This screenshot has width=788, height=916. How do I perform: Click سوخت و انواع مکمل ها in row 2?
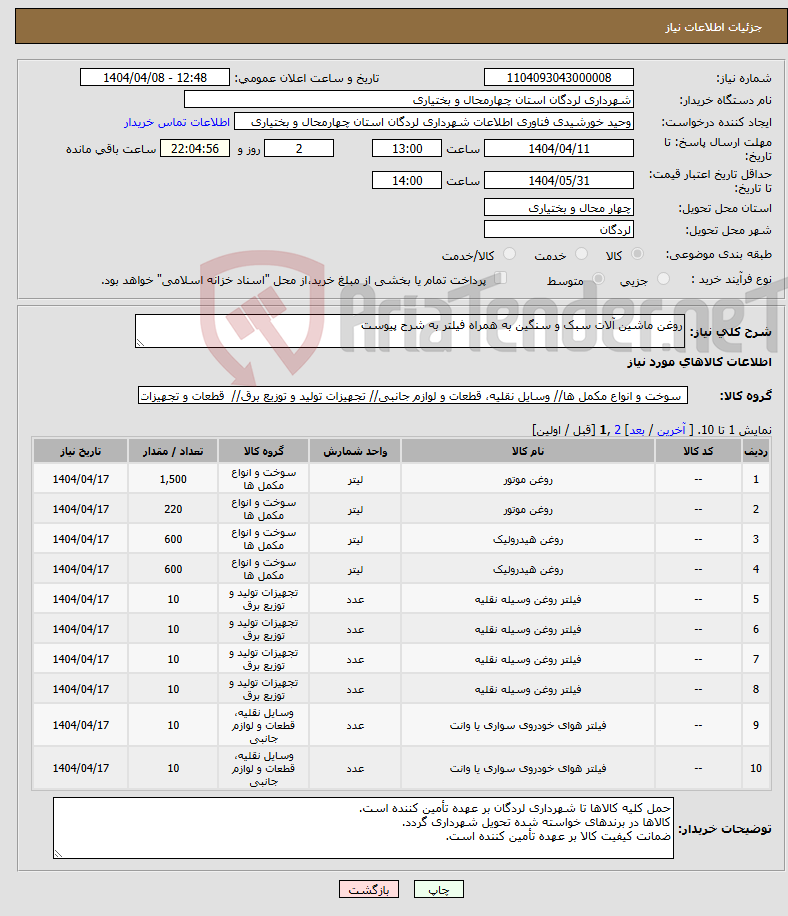click(263, 509)
